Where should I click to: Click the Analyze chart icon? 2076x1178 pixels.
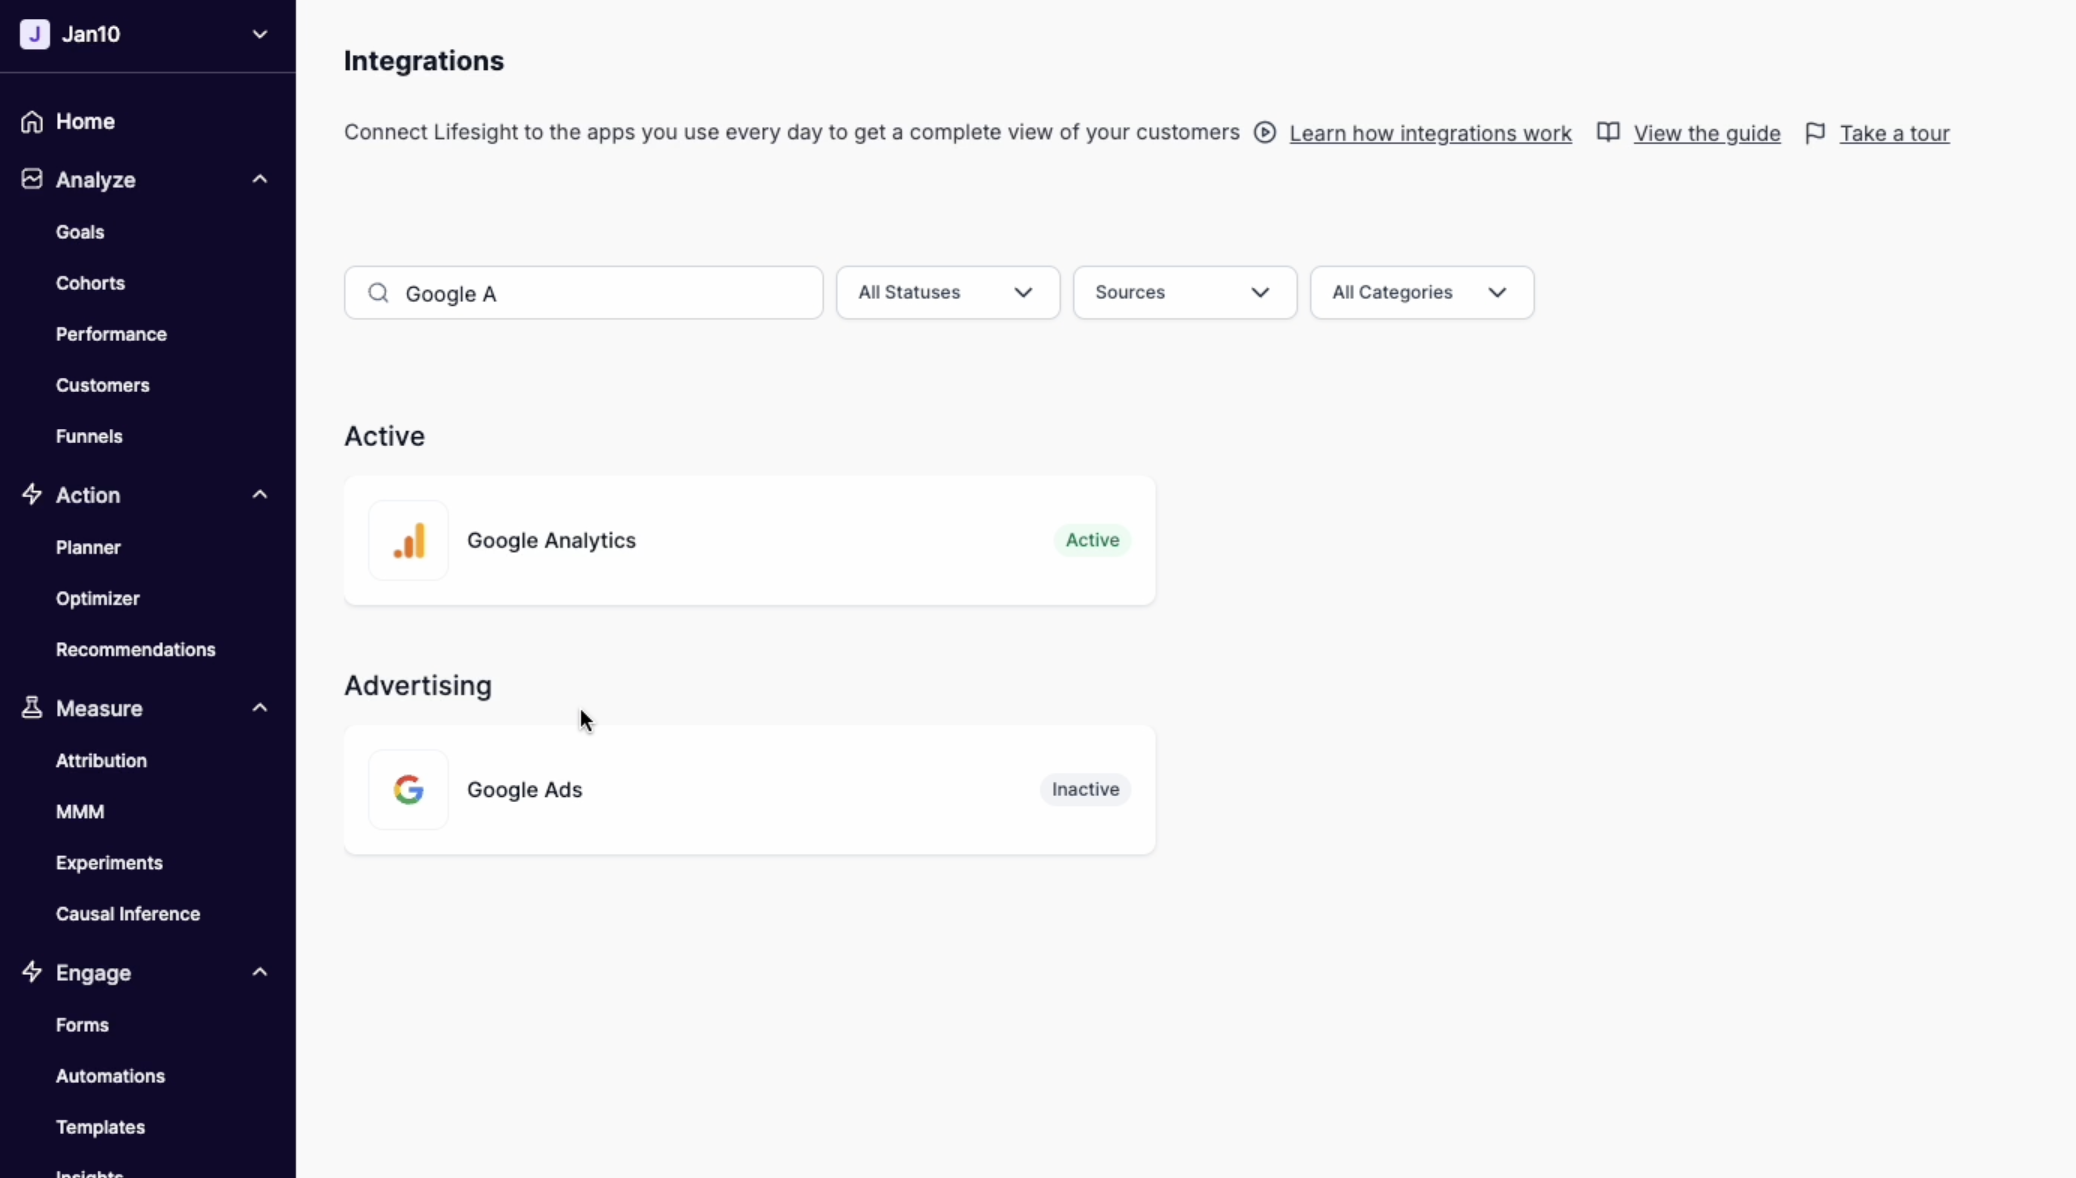pyautogui.click(x=32, y=179)
